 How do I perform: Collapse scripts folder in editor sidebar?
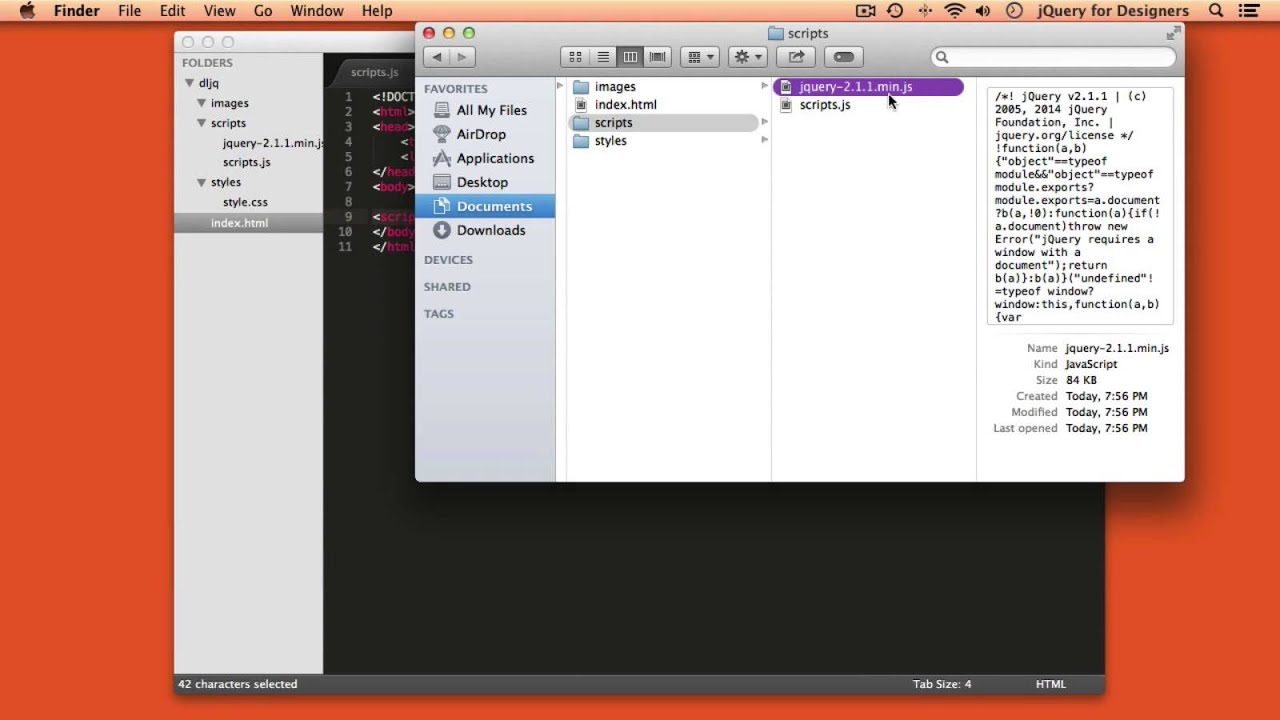click(x=201, y=123)
